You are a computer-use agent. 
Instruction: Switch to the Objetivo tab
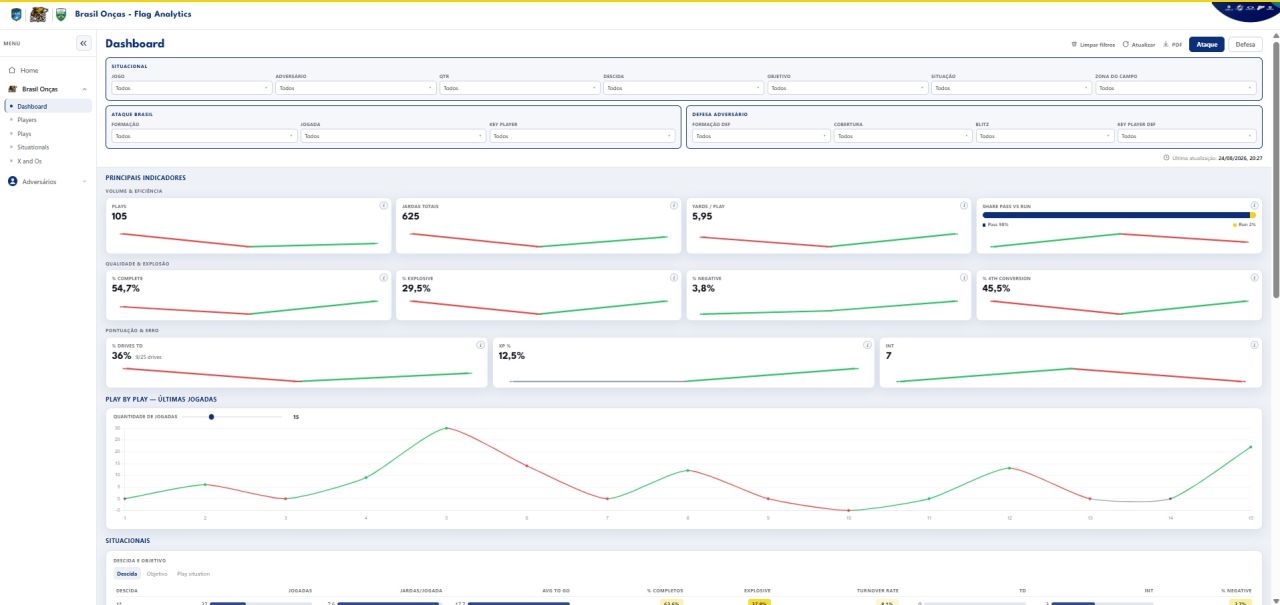pyautogui.click(x=157, y=574)
